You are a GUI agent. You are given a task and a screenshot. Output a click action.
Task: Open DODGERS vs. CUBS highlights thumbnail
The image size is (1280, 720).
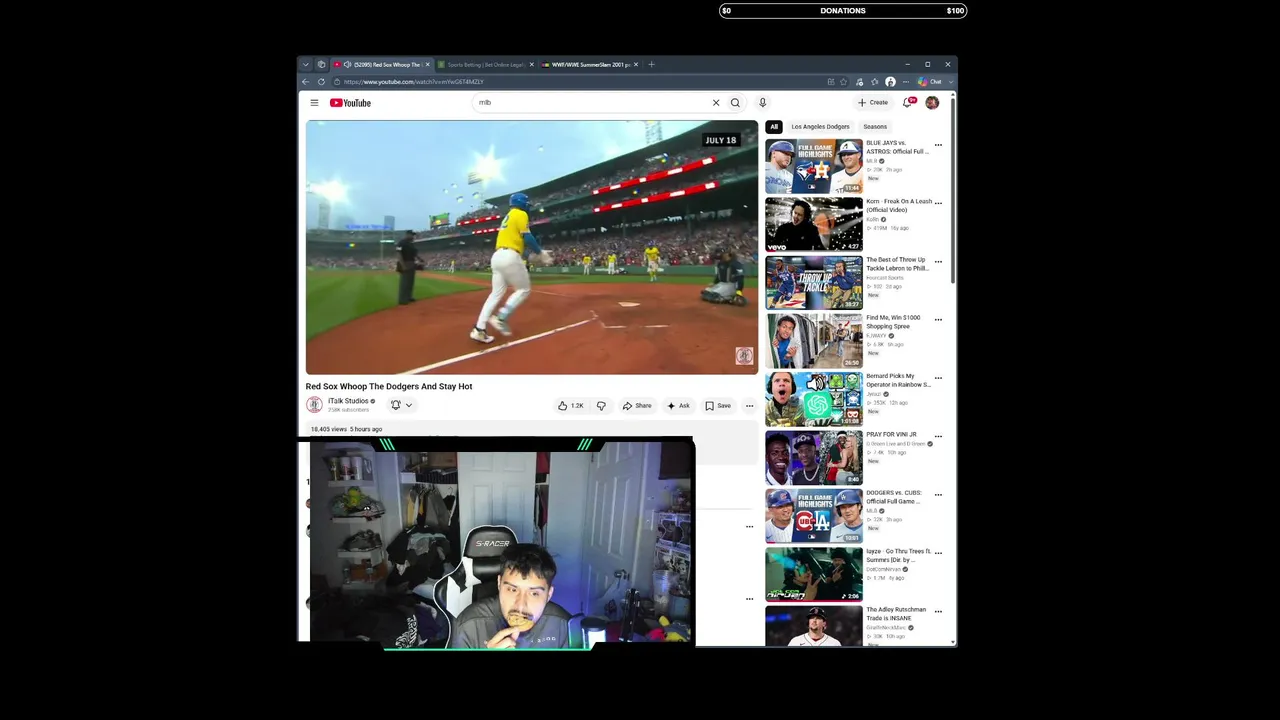tap(814, 516)
